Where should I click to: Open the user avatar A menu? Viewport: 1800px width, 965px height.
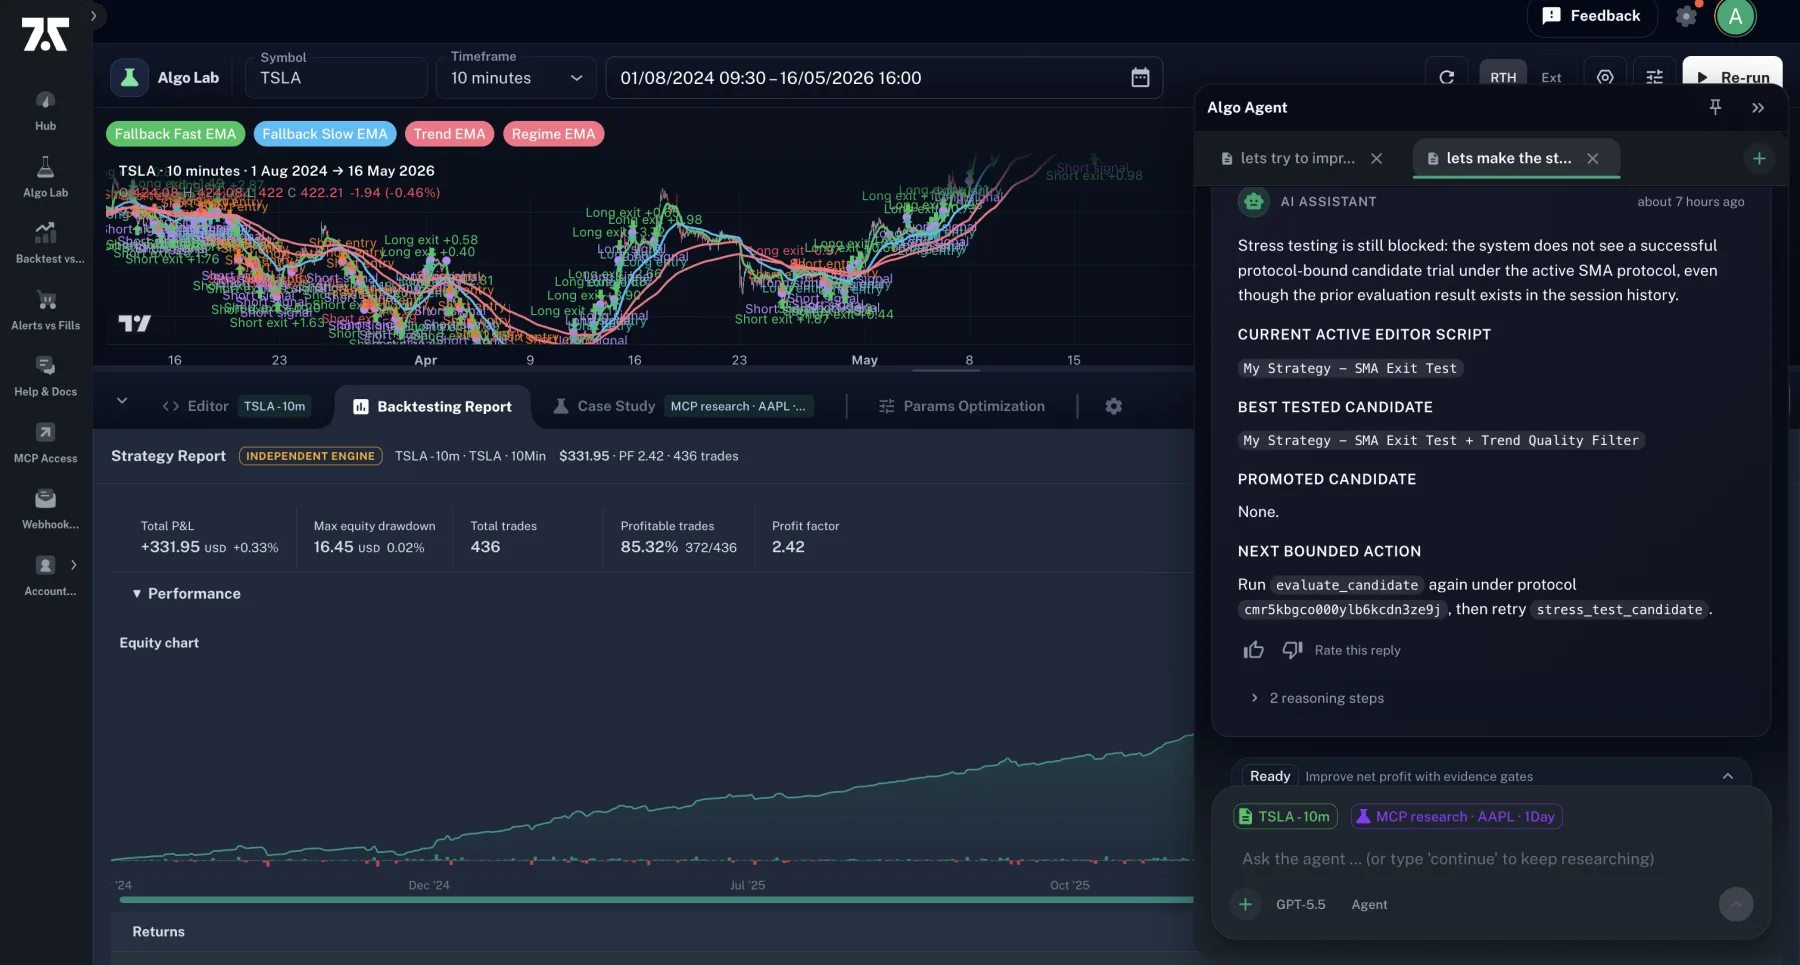click(1735, 17)
